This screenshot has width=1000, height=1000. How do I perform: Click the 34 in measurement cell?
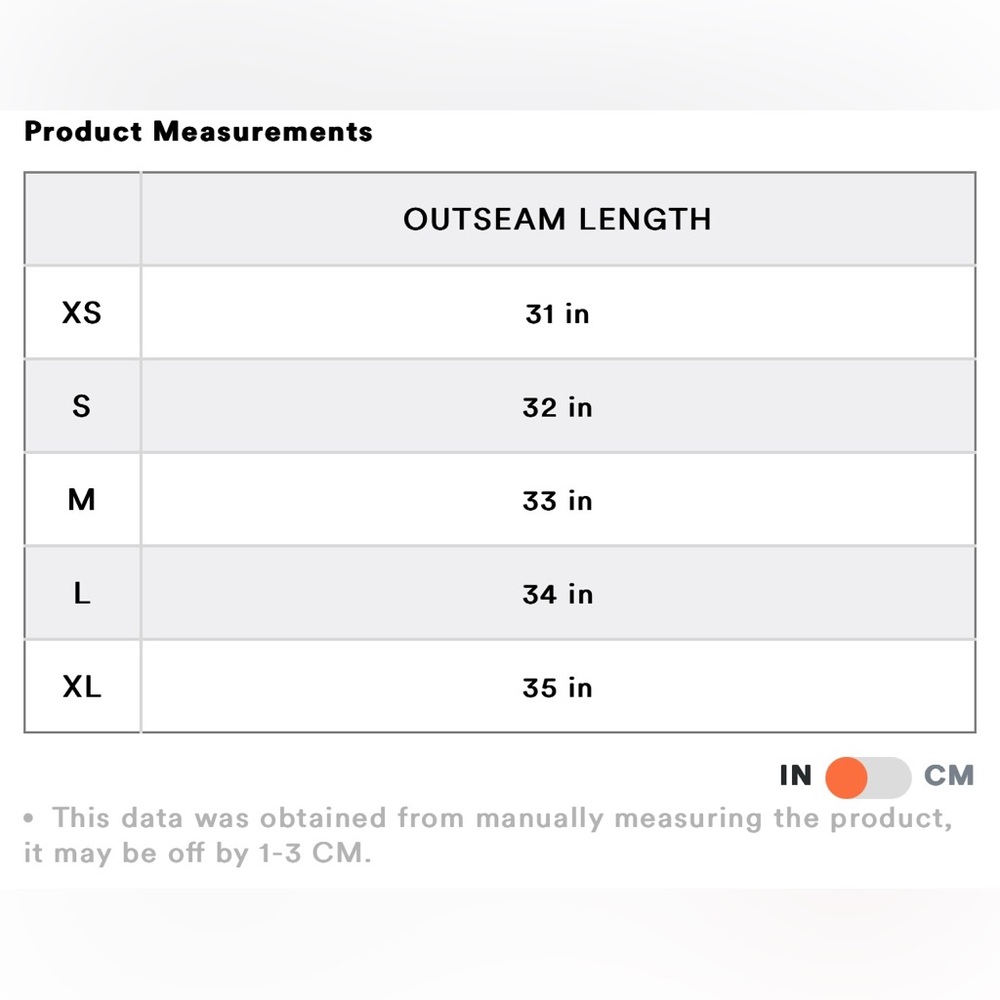click(x=557, y=594)
